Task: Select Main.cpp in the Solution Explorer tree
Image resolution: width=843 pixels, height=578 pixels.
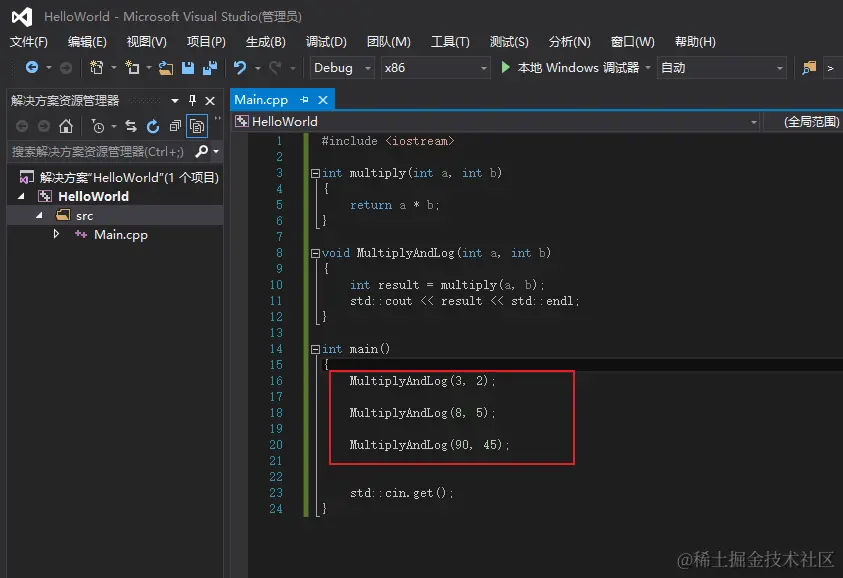Action: (x=120, y=234)
